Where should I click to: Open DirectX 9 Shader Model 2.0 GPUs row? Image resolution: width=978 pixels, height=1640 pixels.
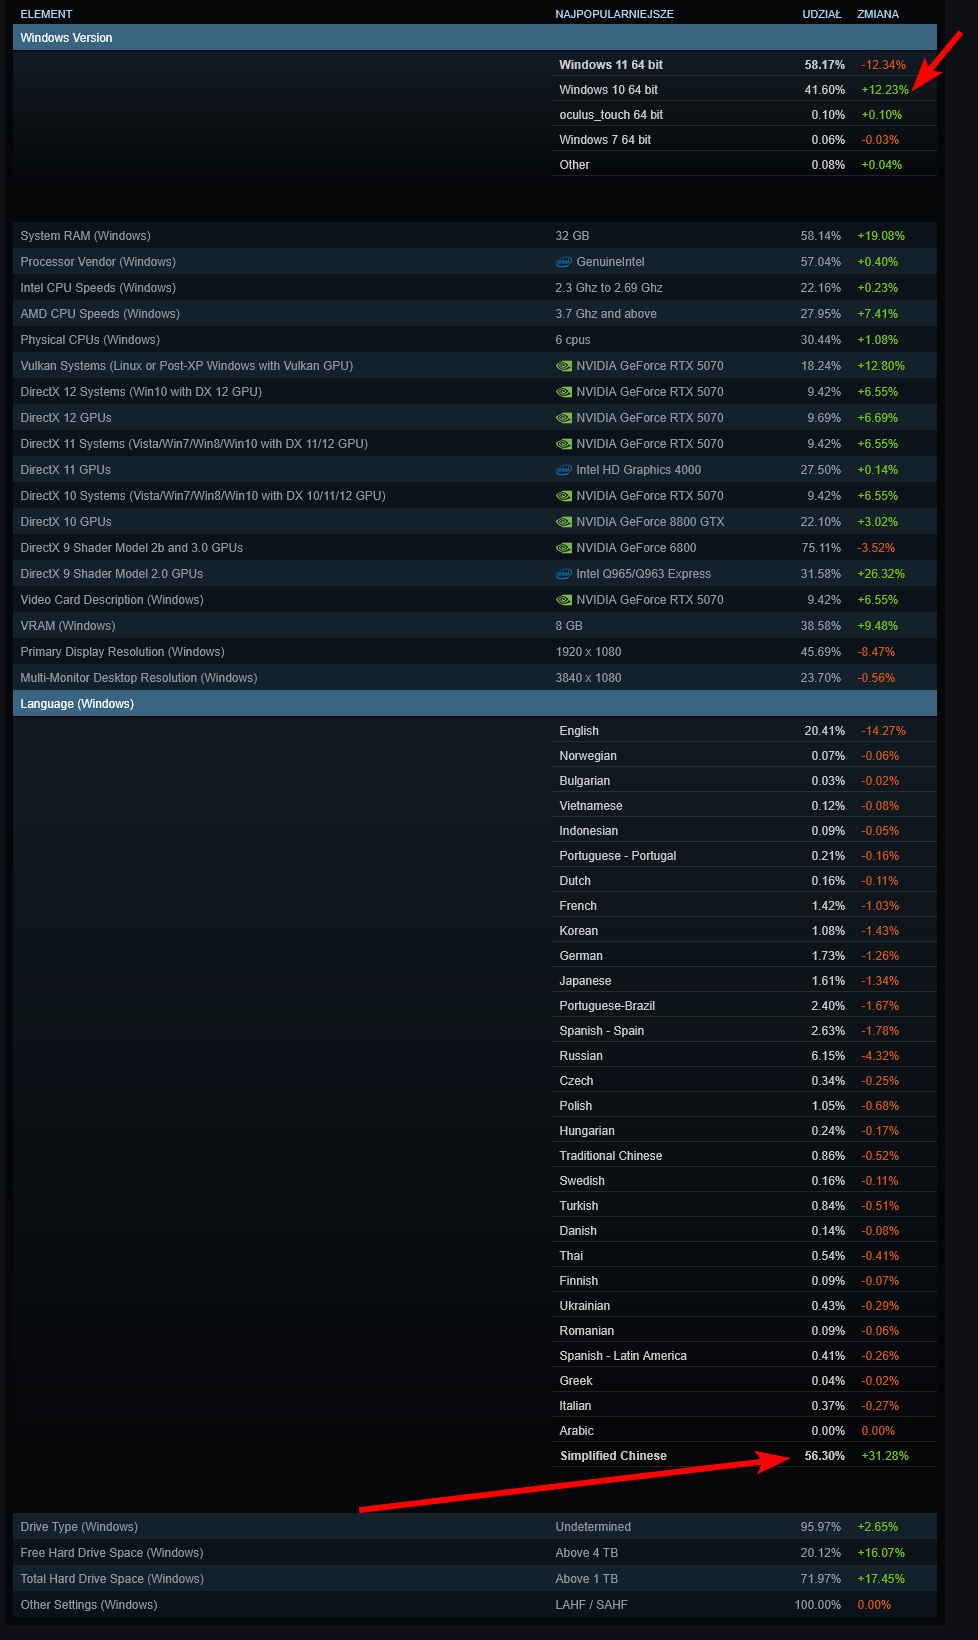click(475, 574)
